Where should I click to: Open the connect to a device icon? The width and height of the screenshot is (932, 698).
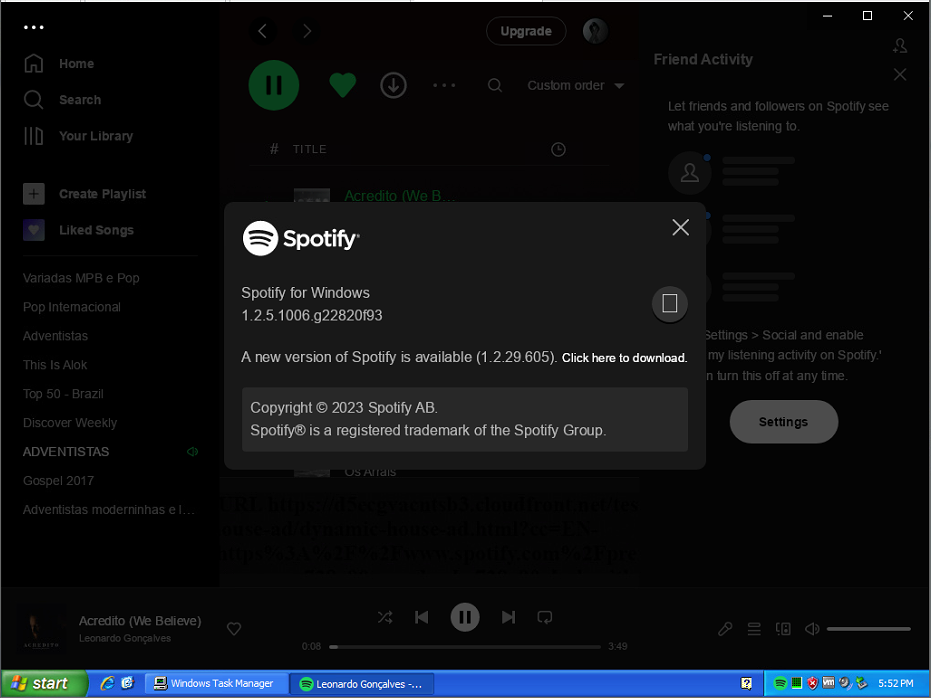point(783,629)
